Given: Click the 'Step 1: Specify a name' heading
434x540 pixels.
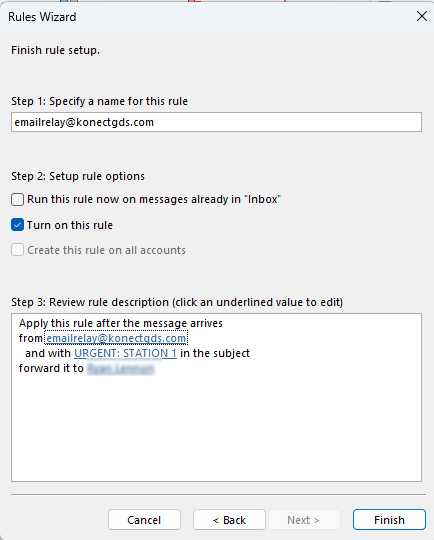Looking at the screenshot, I should pyautogui.click(x=100, y=101).
